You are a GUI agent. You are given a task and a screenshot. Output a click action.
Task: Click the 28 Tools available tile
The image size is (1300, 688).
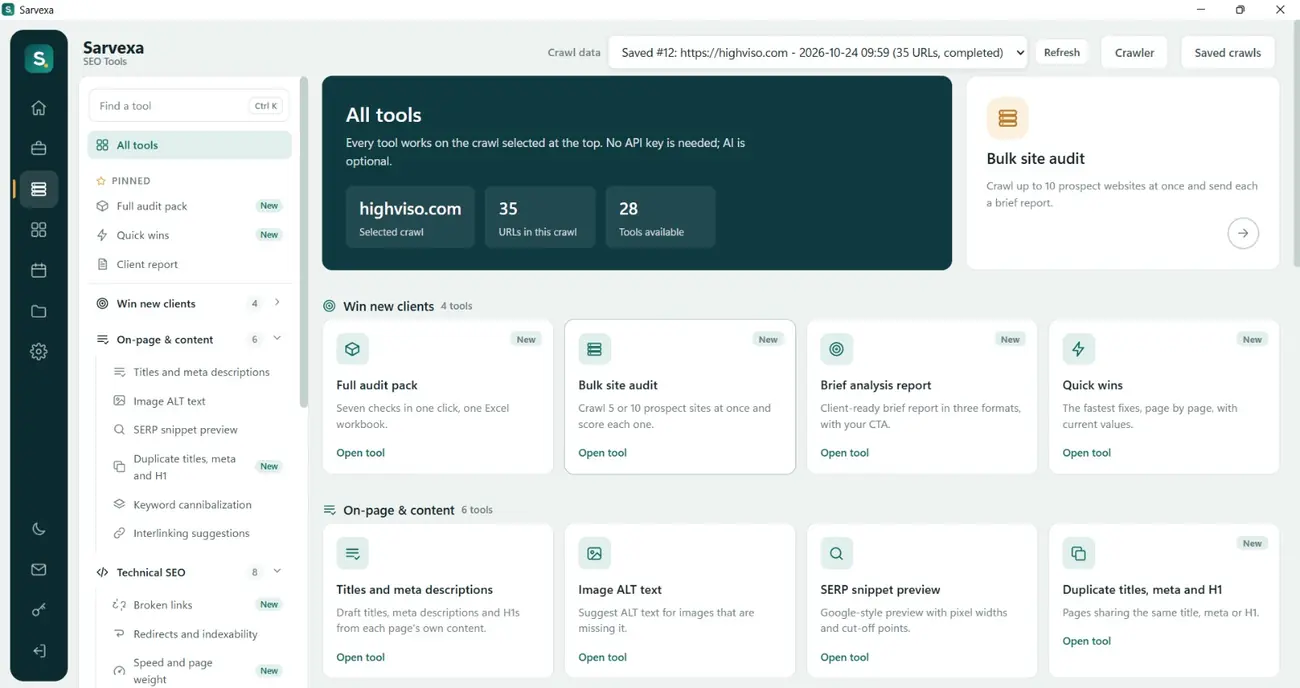click(x=660, y=217)
